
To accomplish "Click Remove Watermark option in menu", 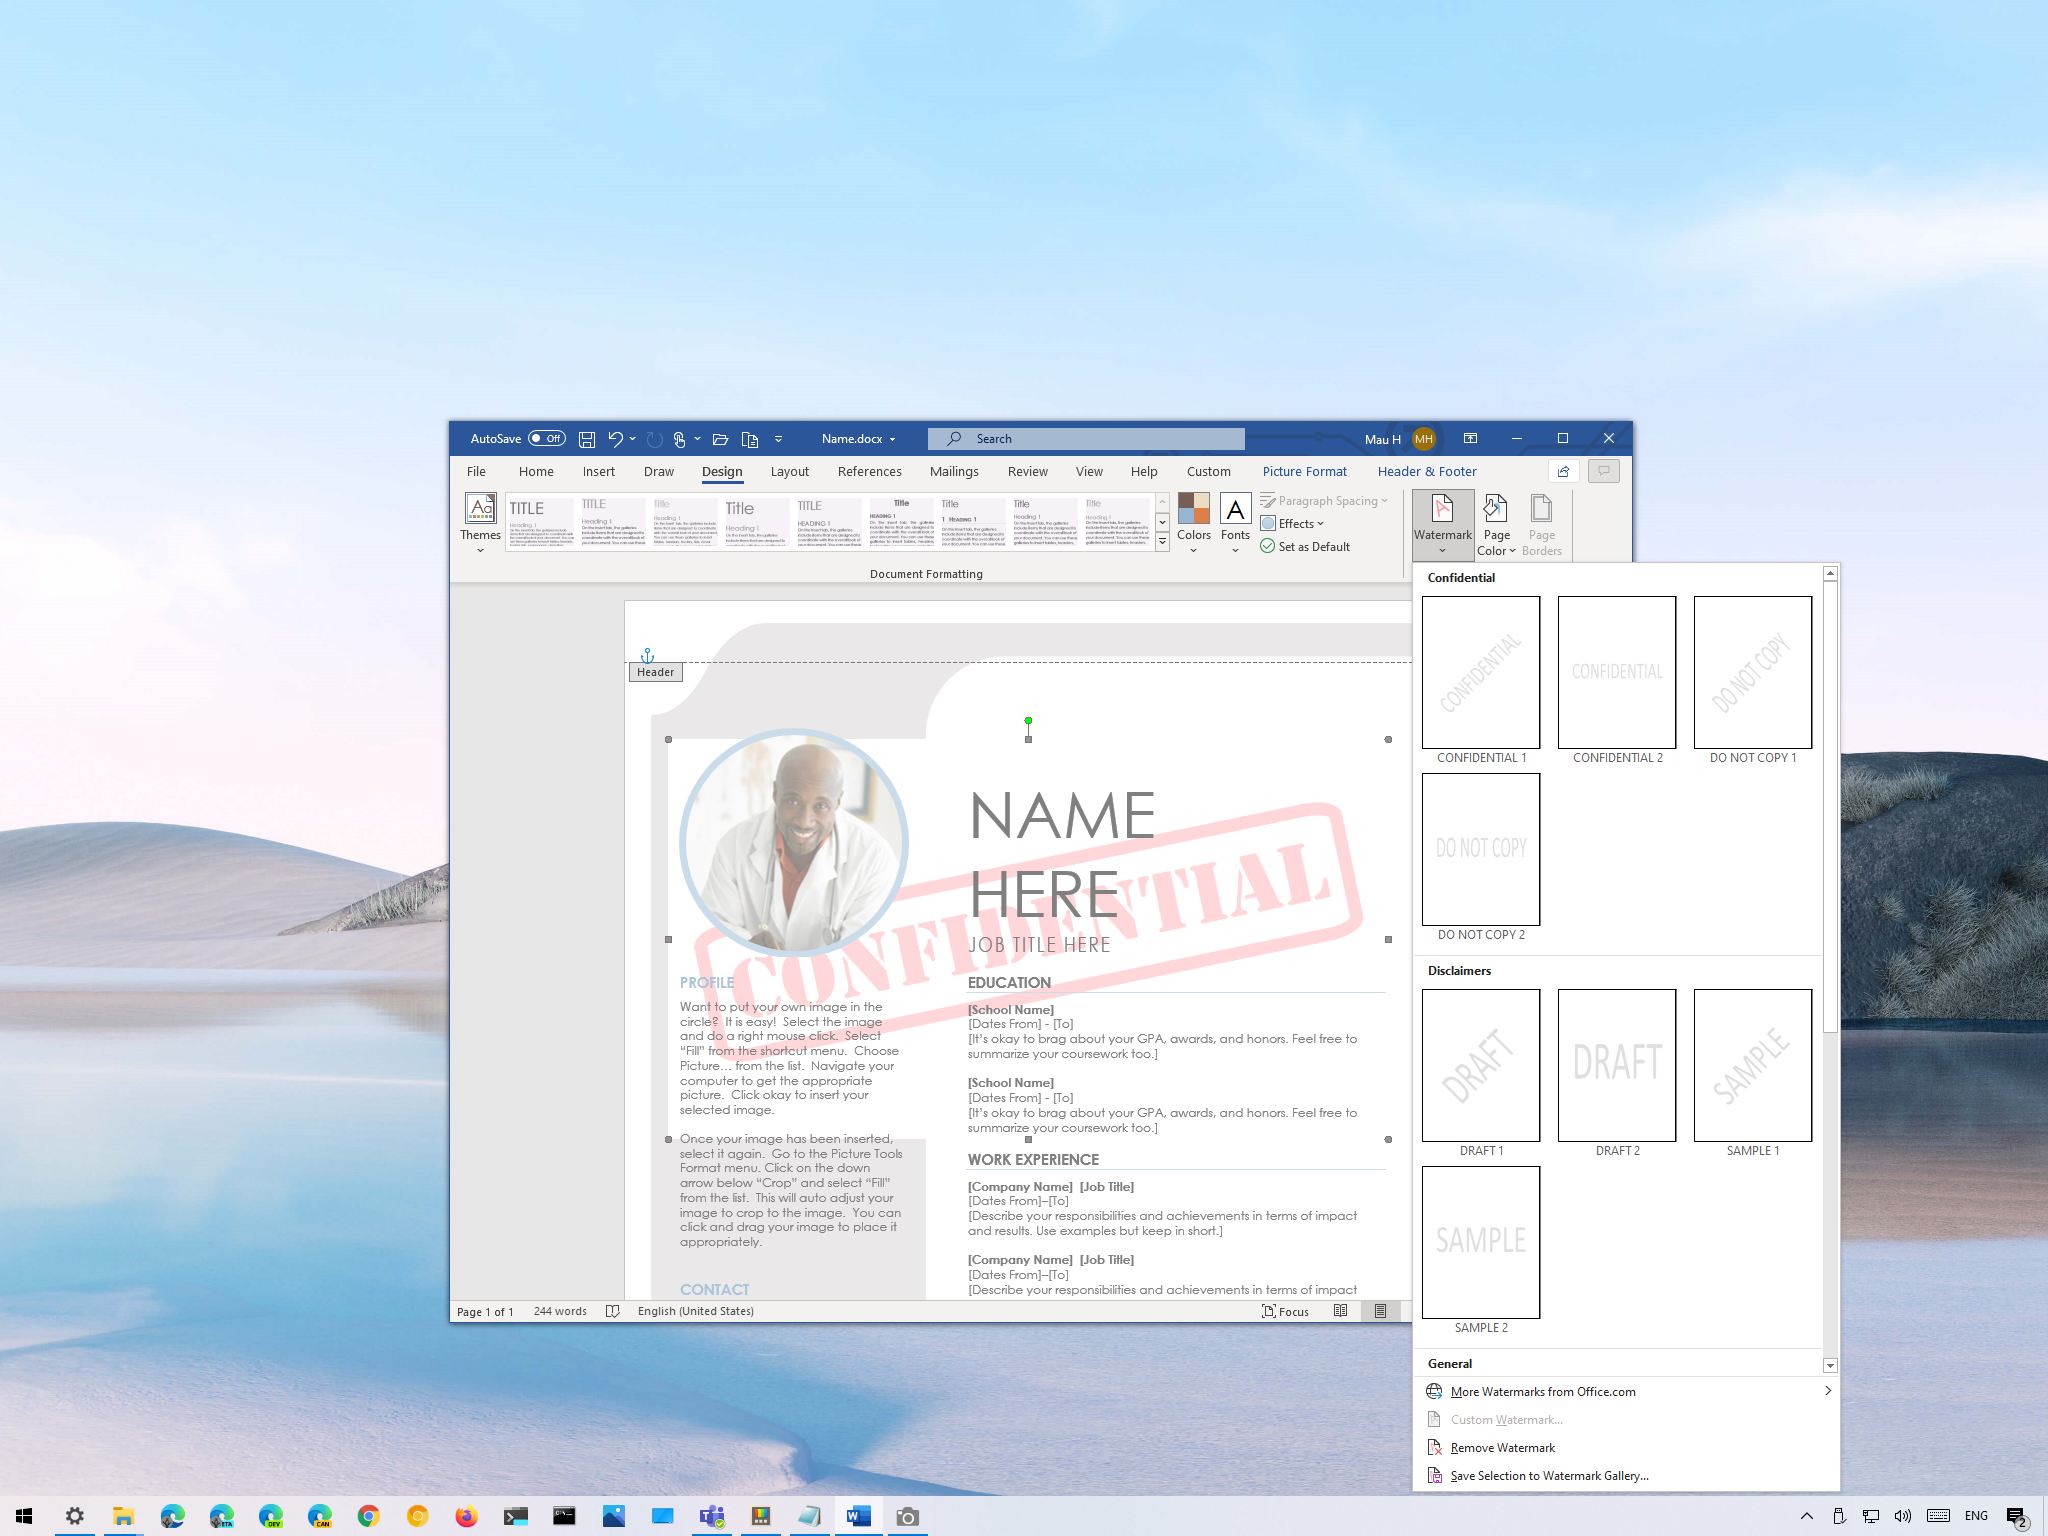I will pyautogui.click(x=1500, y=1449).
